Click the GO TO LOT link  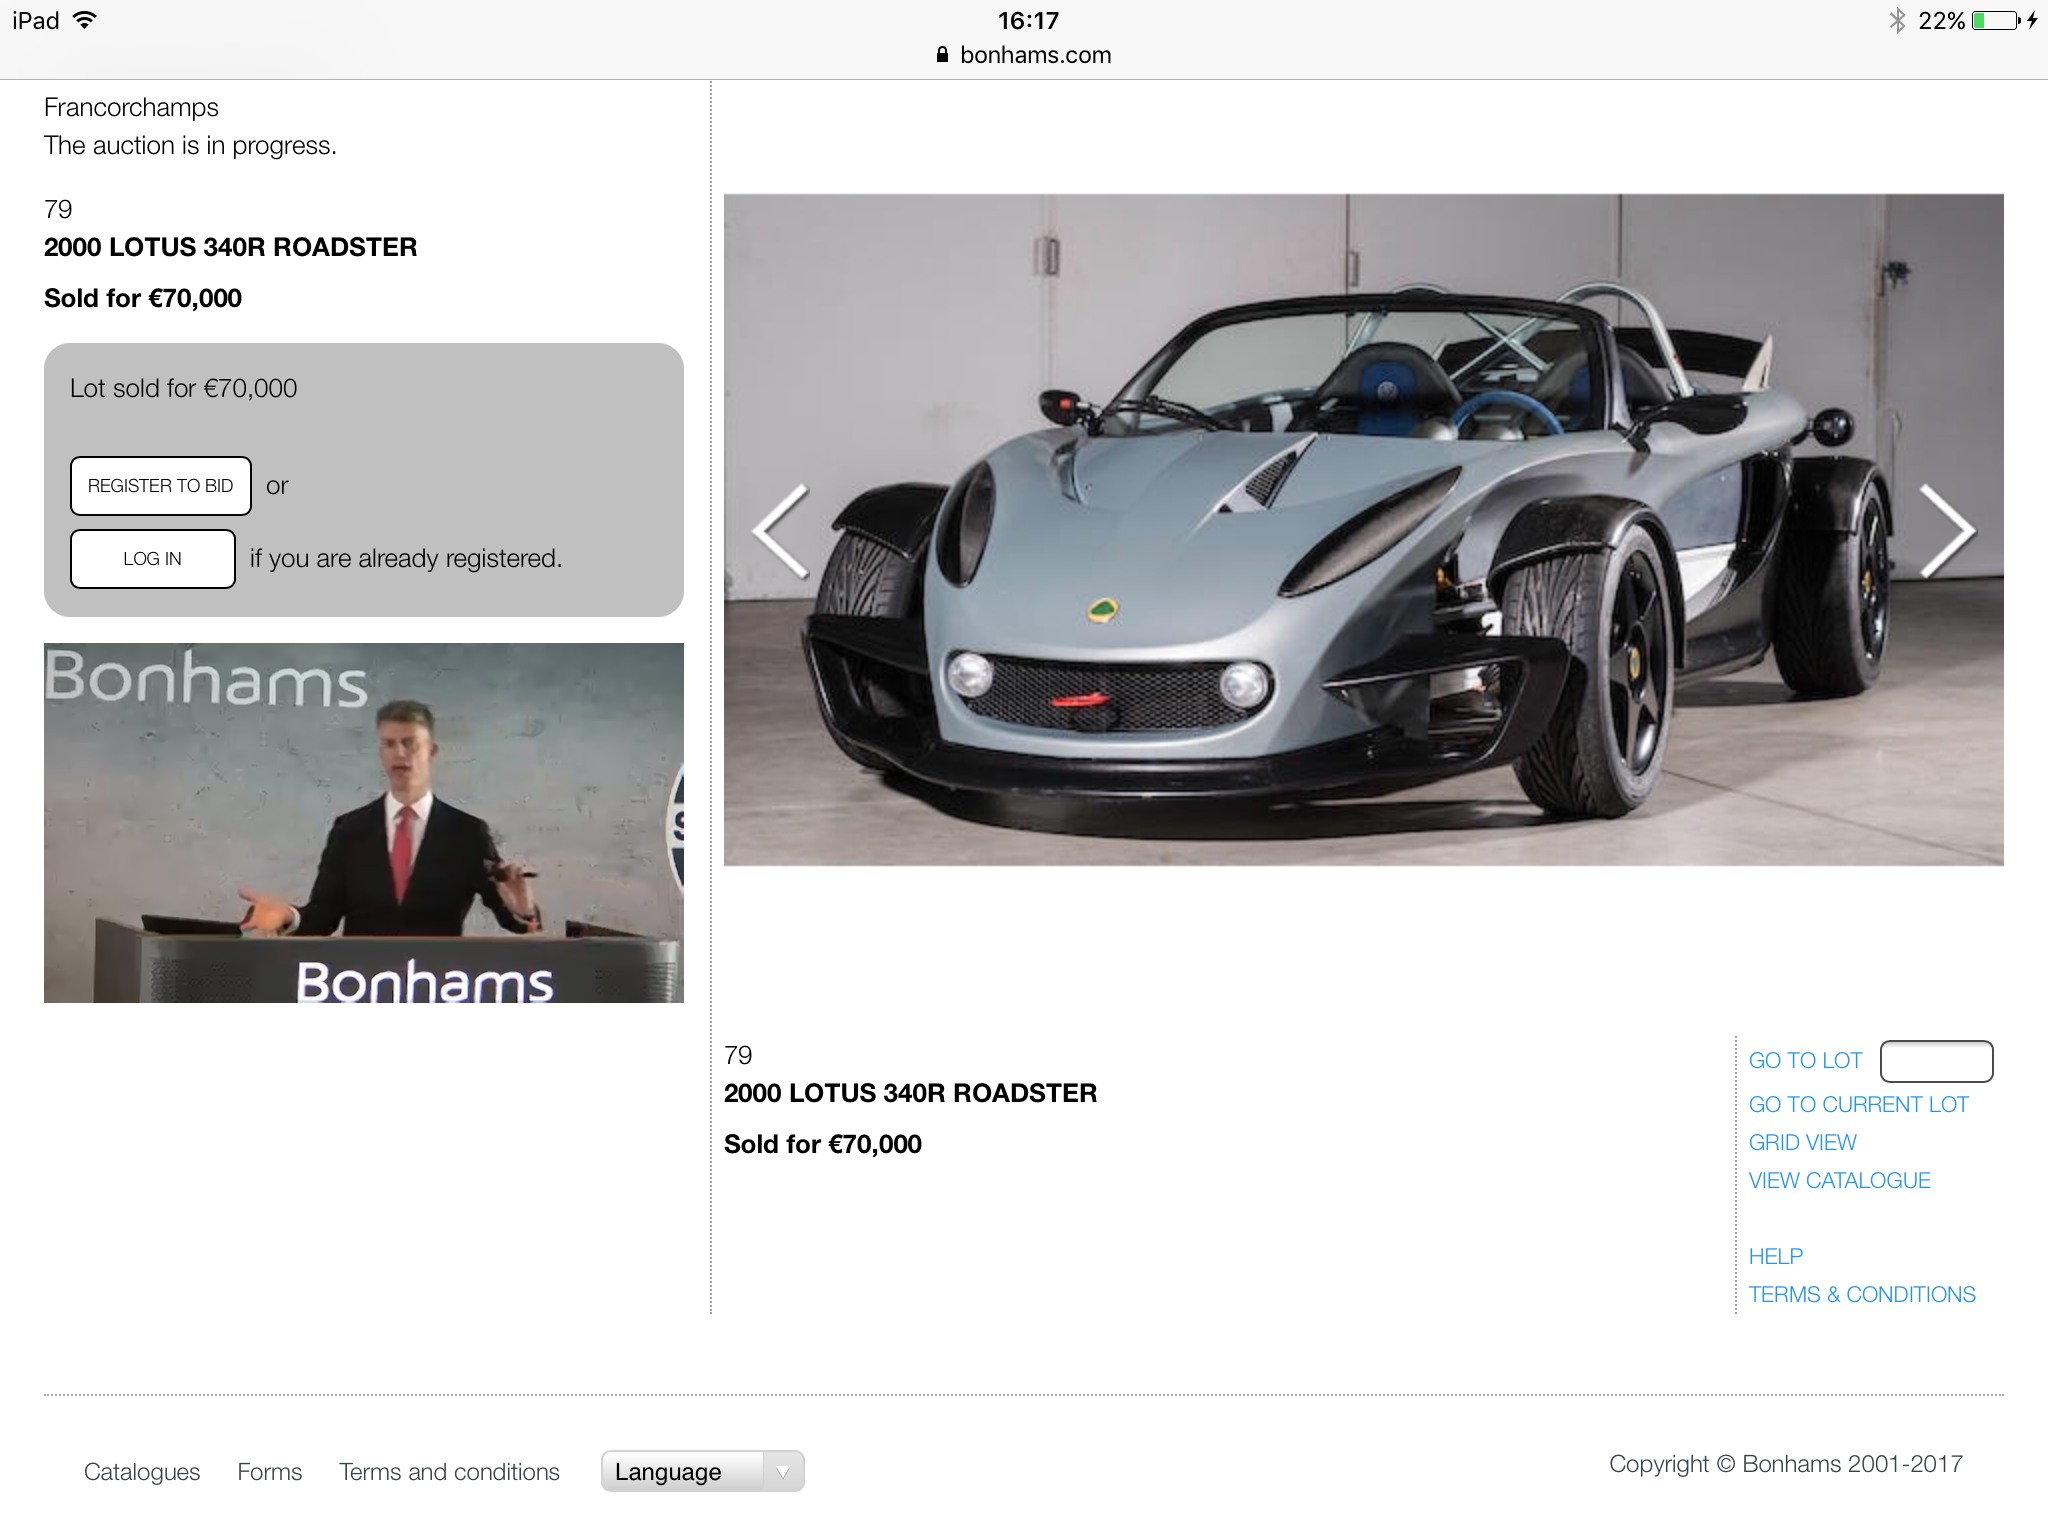click(x=1805, y=1060)
